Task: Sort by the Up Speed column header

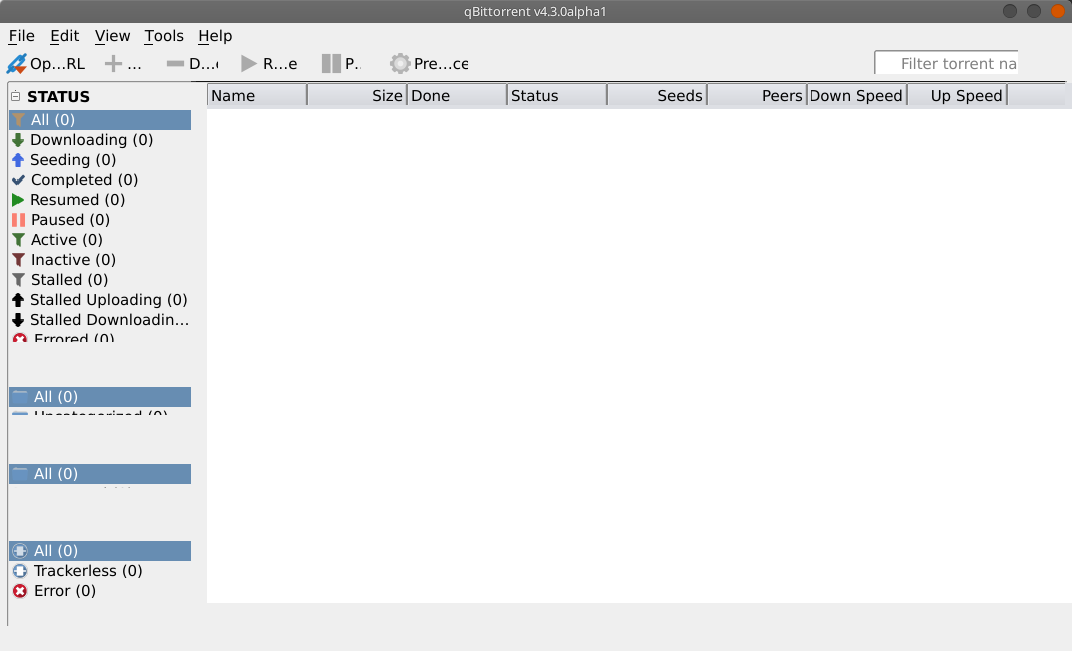Action: point(957,96)
